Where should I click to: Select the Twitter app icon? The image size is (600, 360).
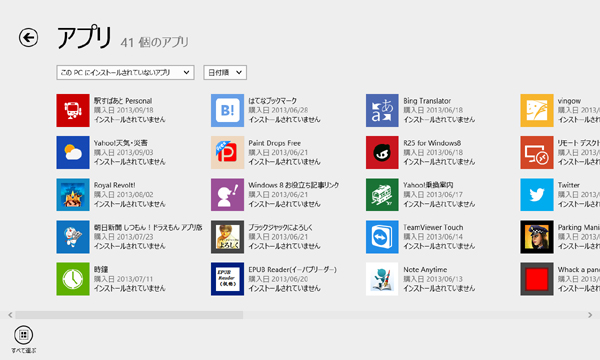[536, 195]
